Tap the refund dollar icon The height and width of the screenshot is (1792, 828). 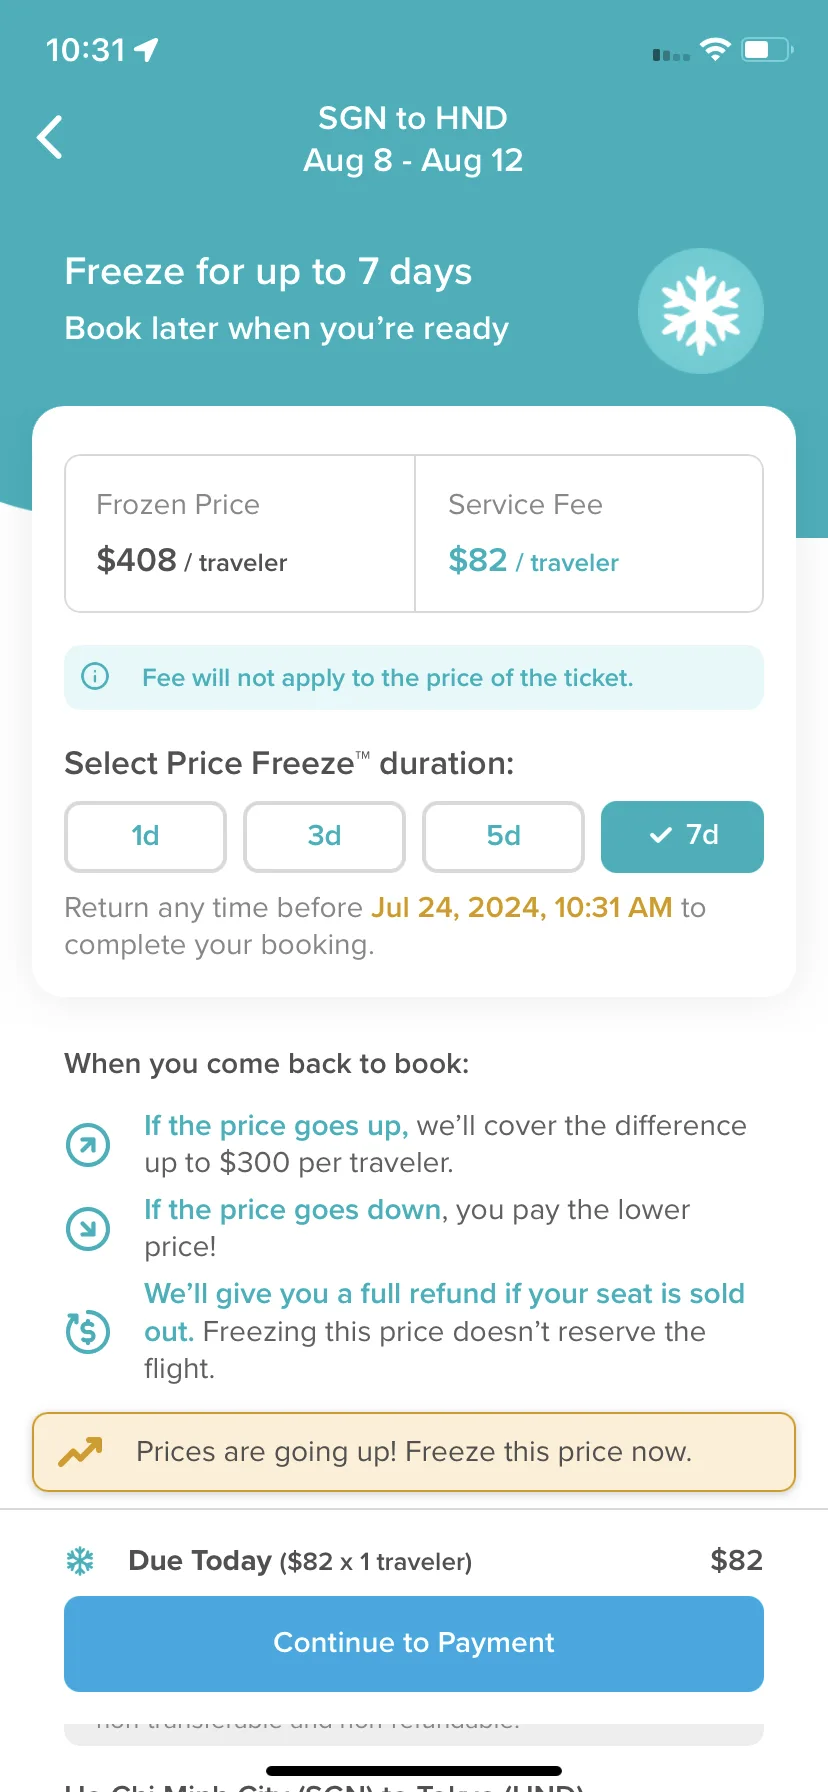click(x=88, y=1331)
